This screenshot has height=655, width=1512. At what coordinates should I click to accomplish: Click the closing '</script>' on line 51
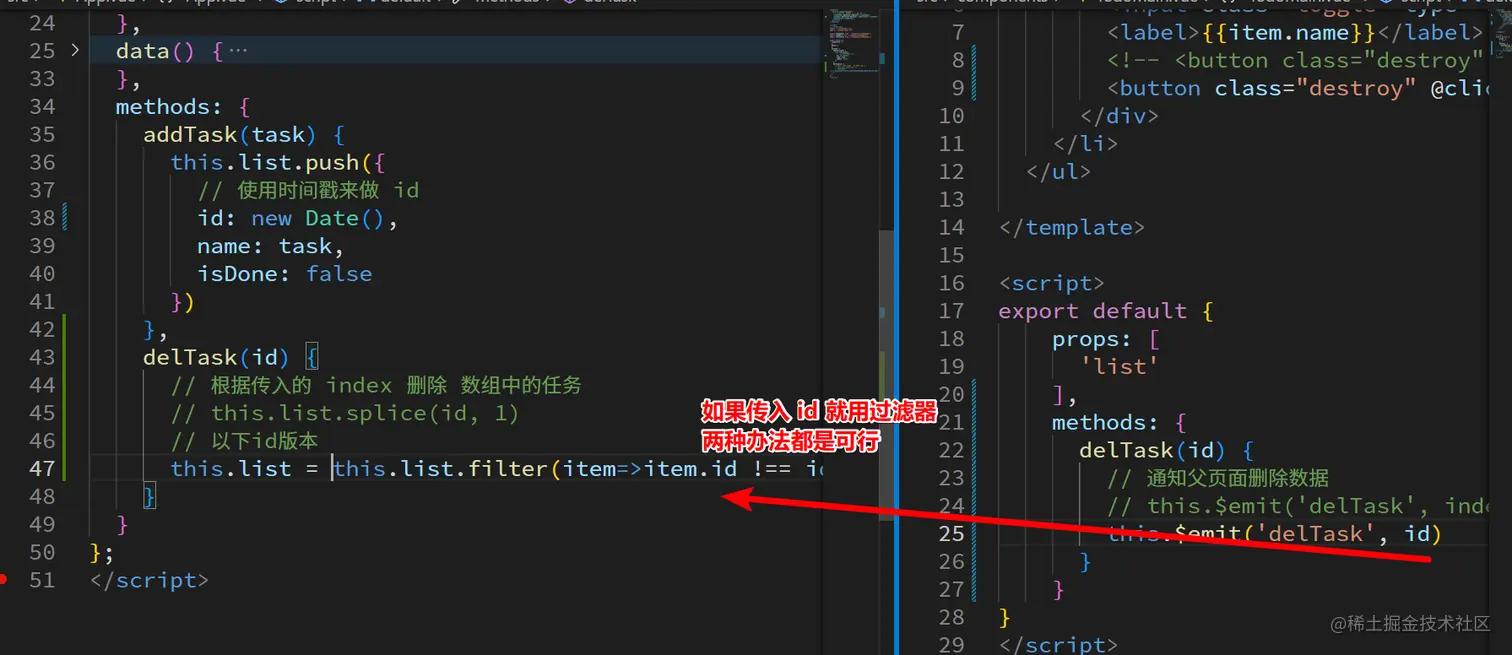click(149, 580)
